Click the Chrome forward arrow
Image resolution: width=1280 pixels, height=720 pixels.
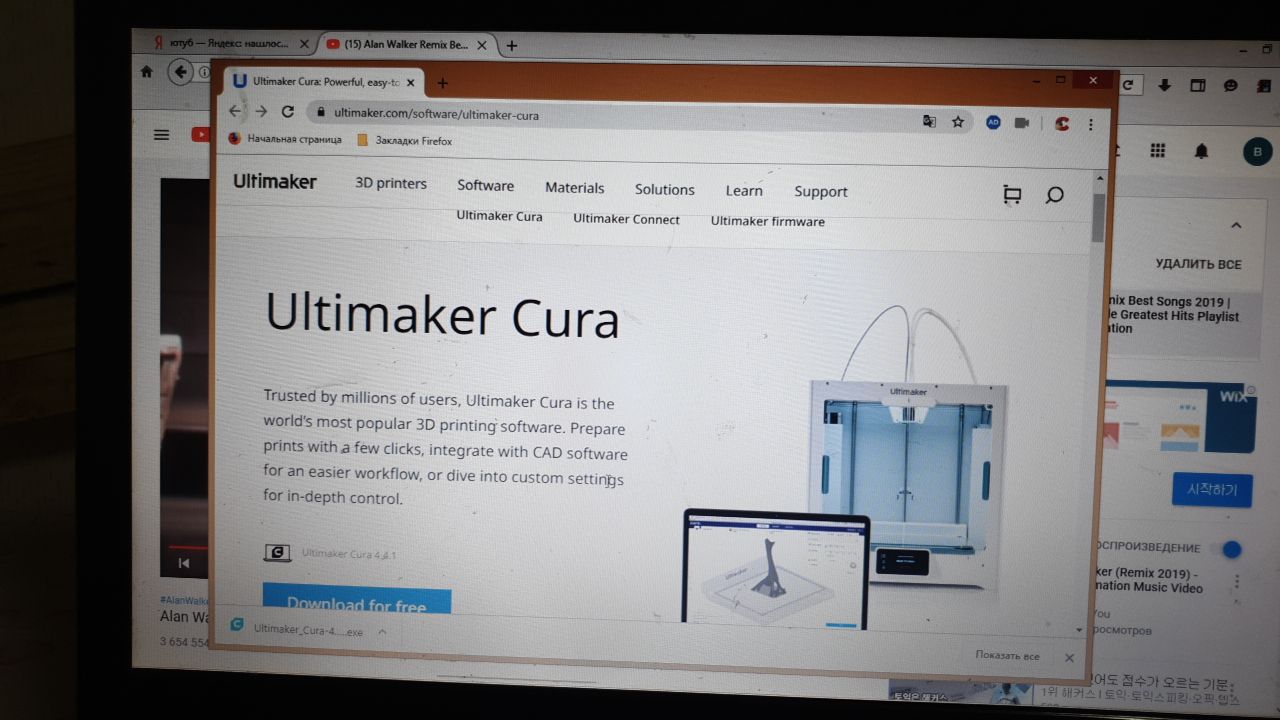[x=261, y=112]
